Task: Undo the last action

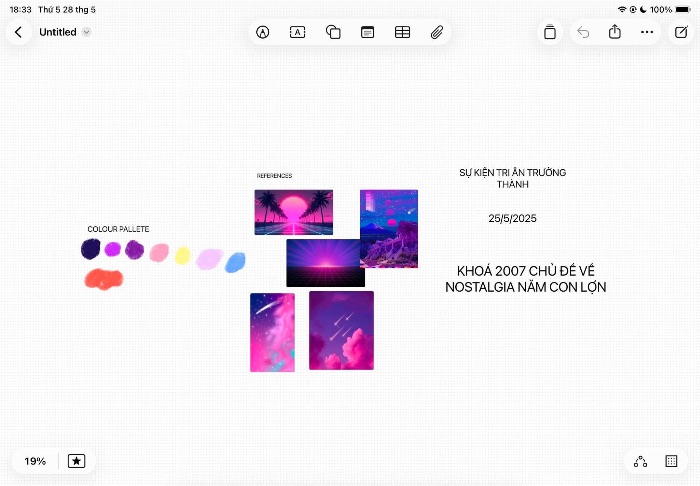Action: 583,32
